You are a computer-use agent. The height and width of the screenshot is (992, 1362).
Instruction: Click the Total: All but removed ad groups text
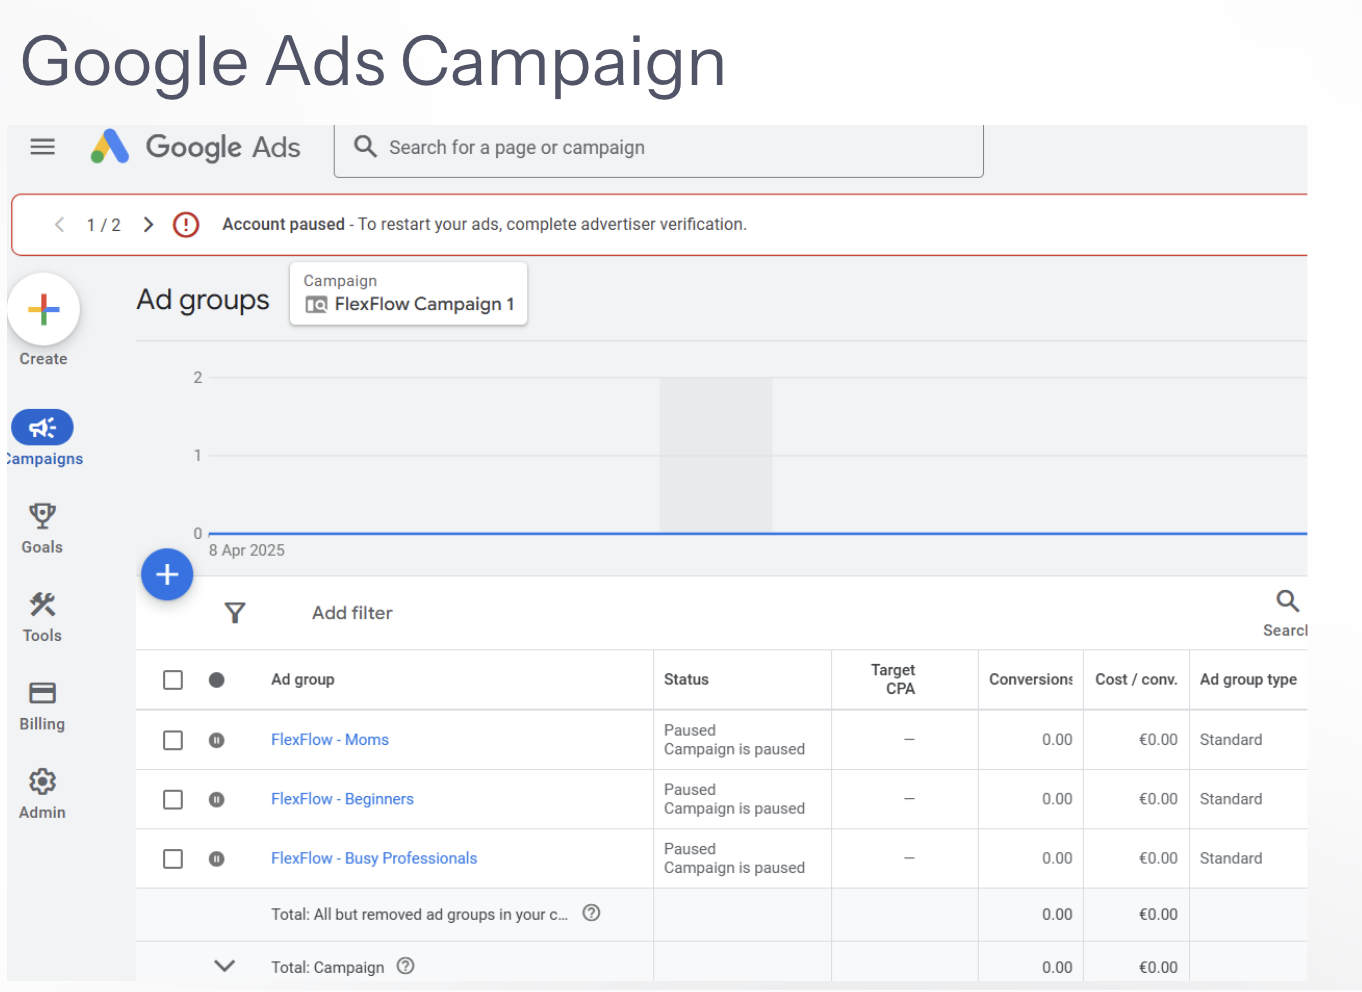419,914
